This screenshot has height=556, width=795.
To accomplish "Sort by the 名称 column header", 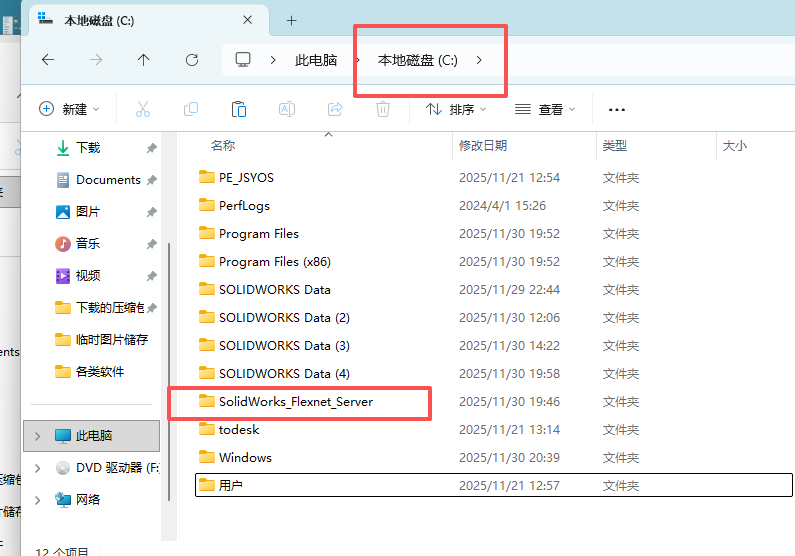I will coord(223,145).
